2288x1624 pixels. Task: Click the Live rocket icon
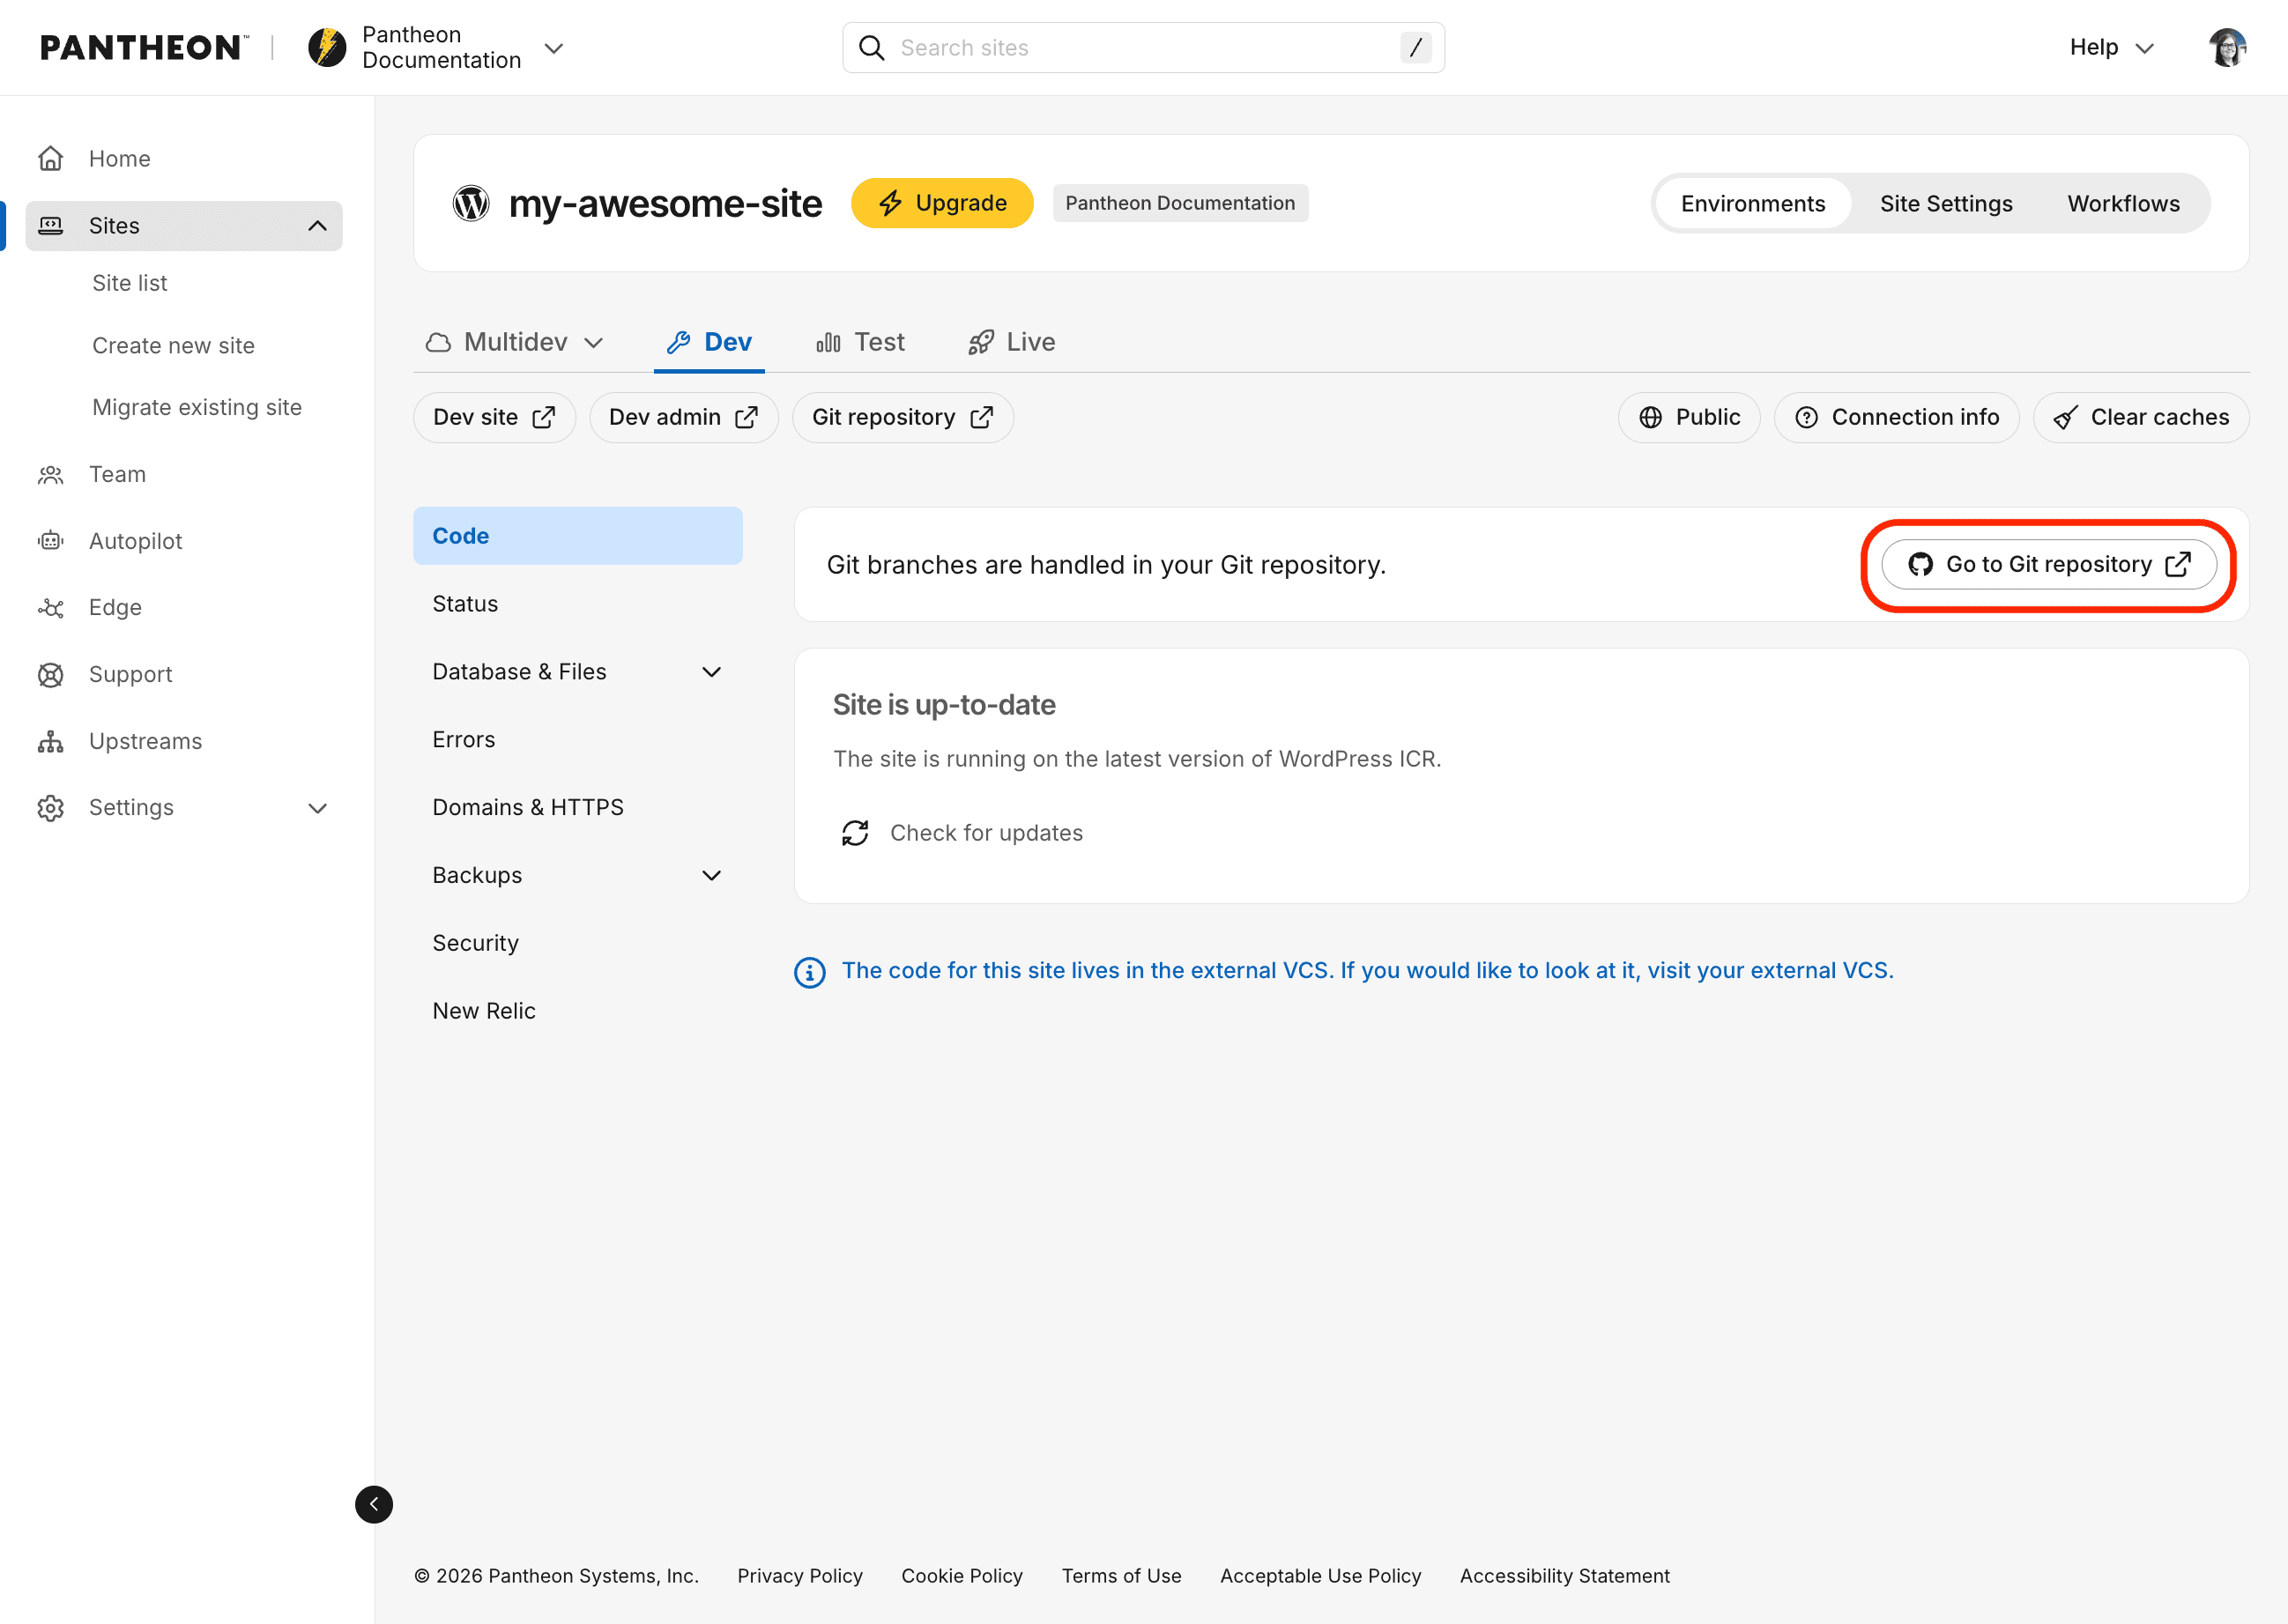coord(981,343)
